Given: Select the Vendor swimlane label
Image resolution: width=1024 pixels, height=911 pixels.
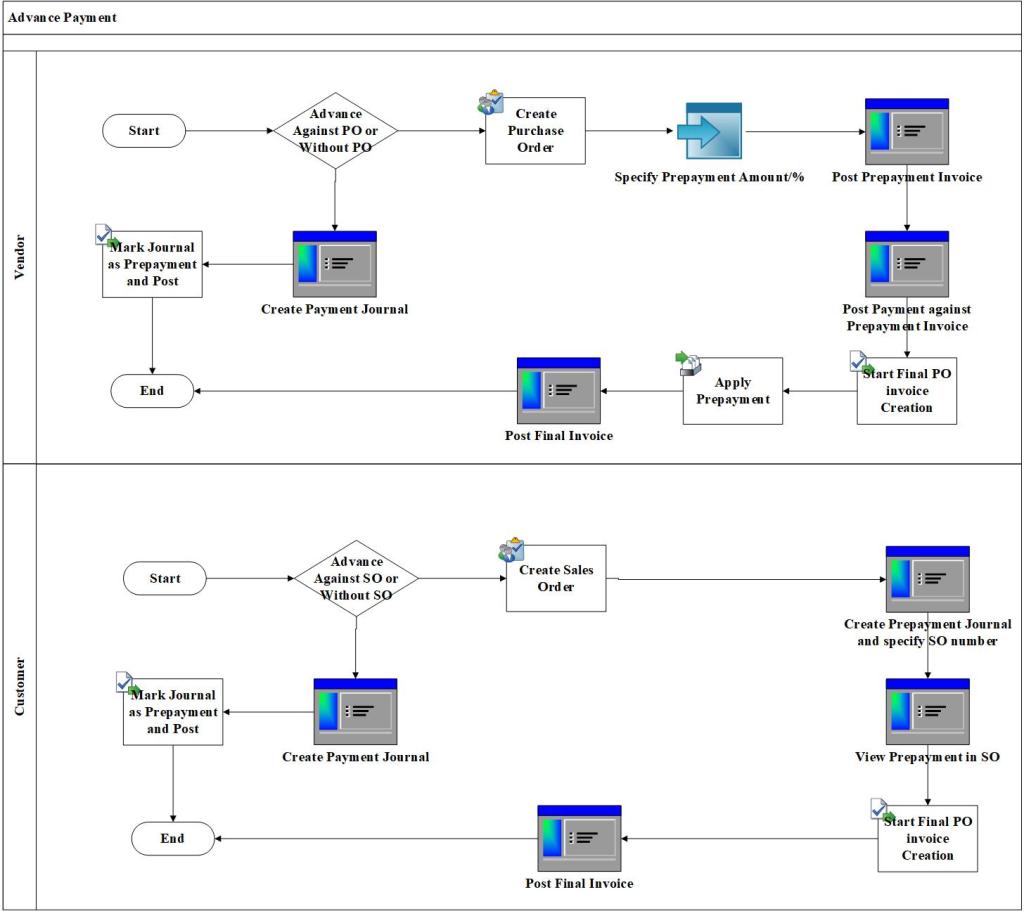Looking at the screenshot, I should coord(20,257).
